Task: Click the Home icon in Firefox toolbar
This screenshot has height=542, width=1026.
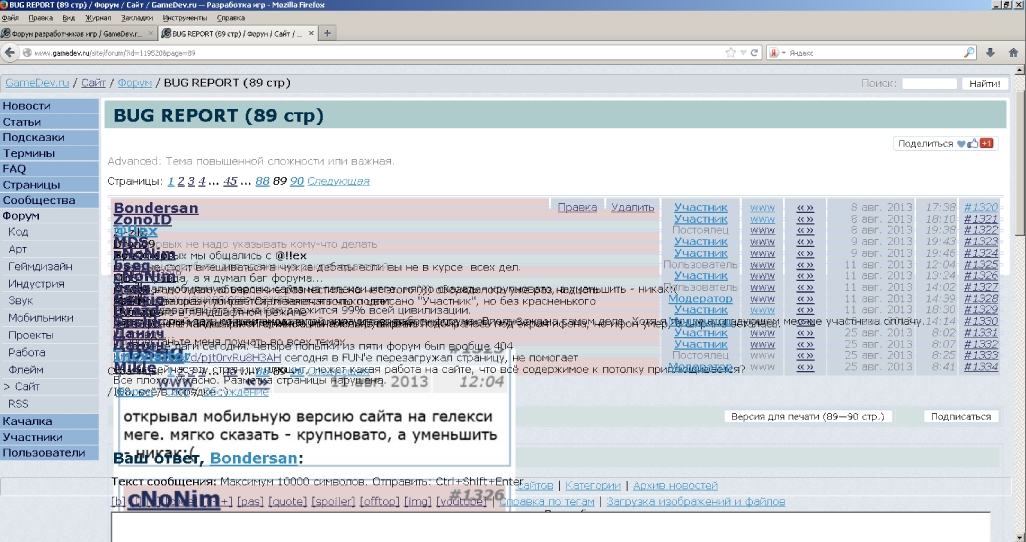Action: (1013, 52)
